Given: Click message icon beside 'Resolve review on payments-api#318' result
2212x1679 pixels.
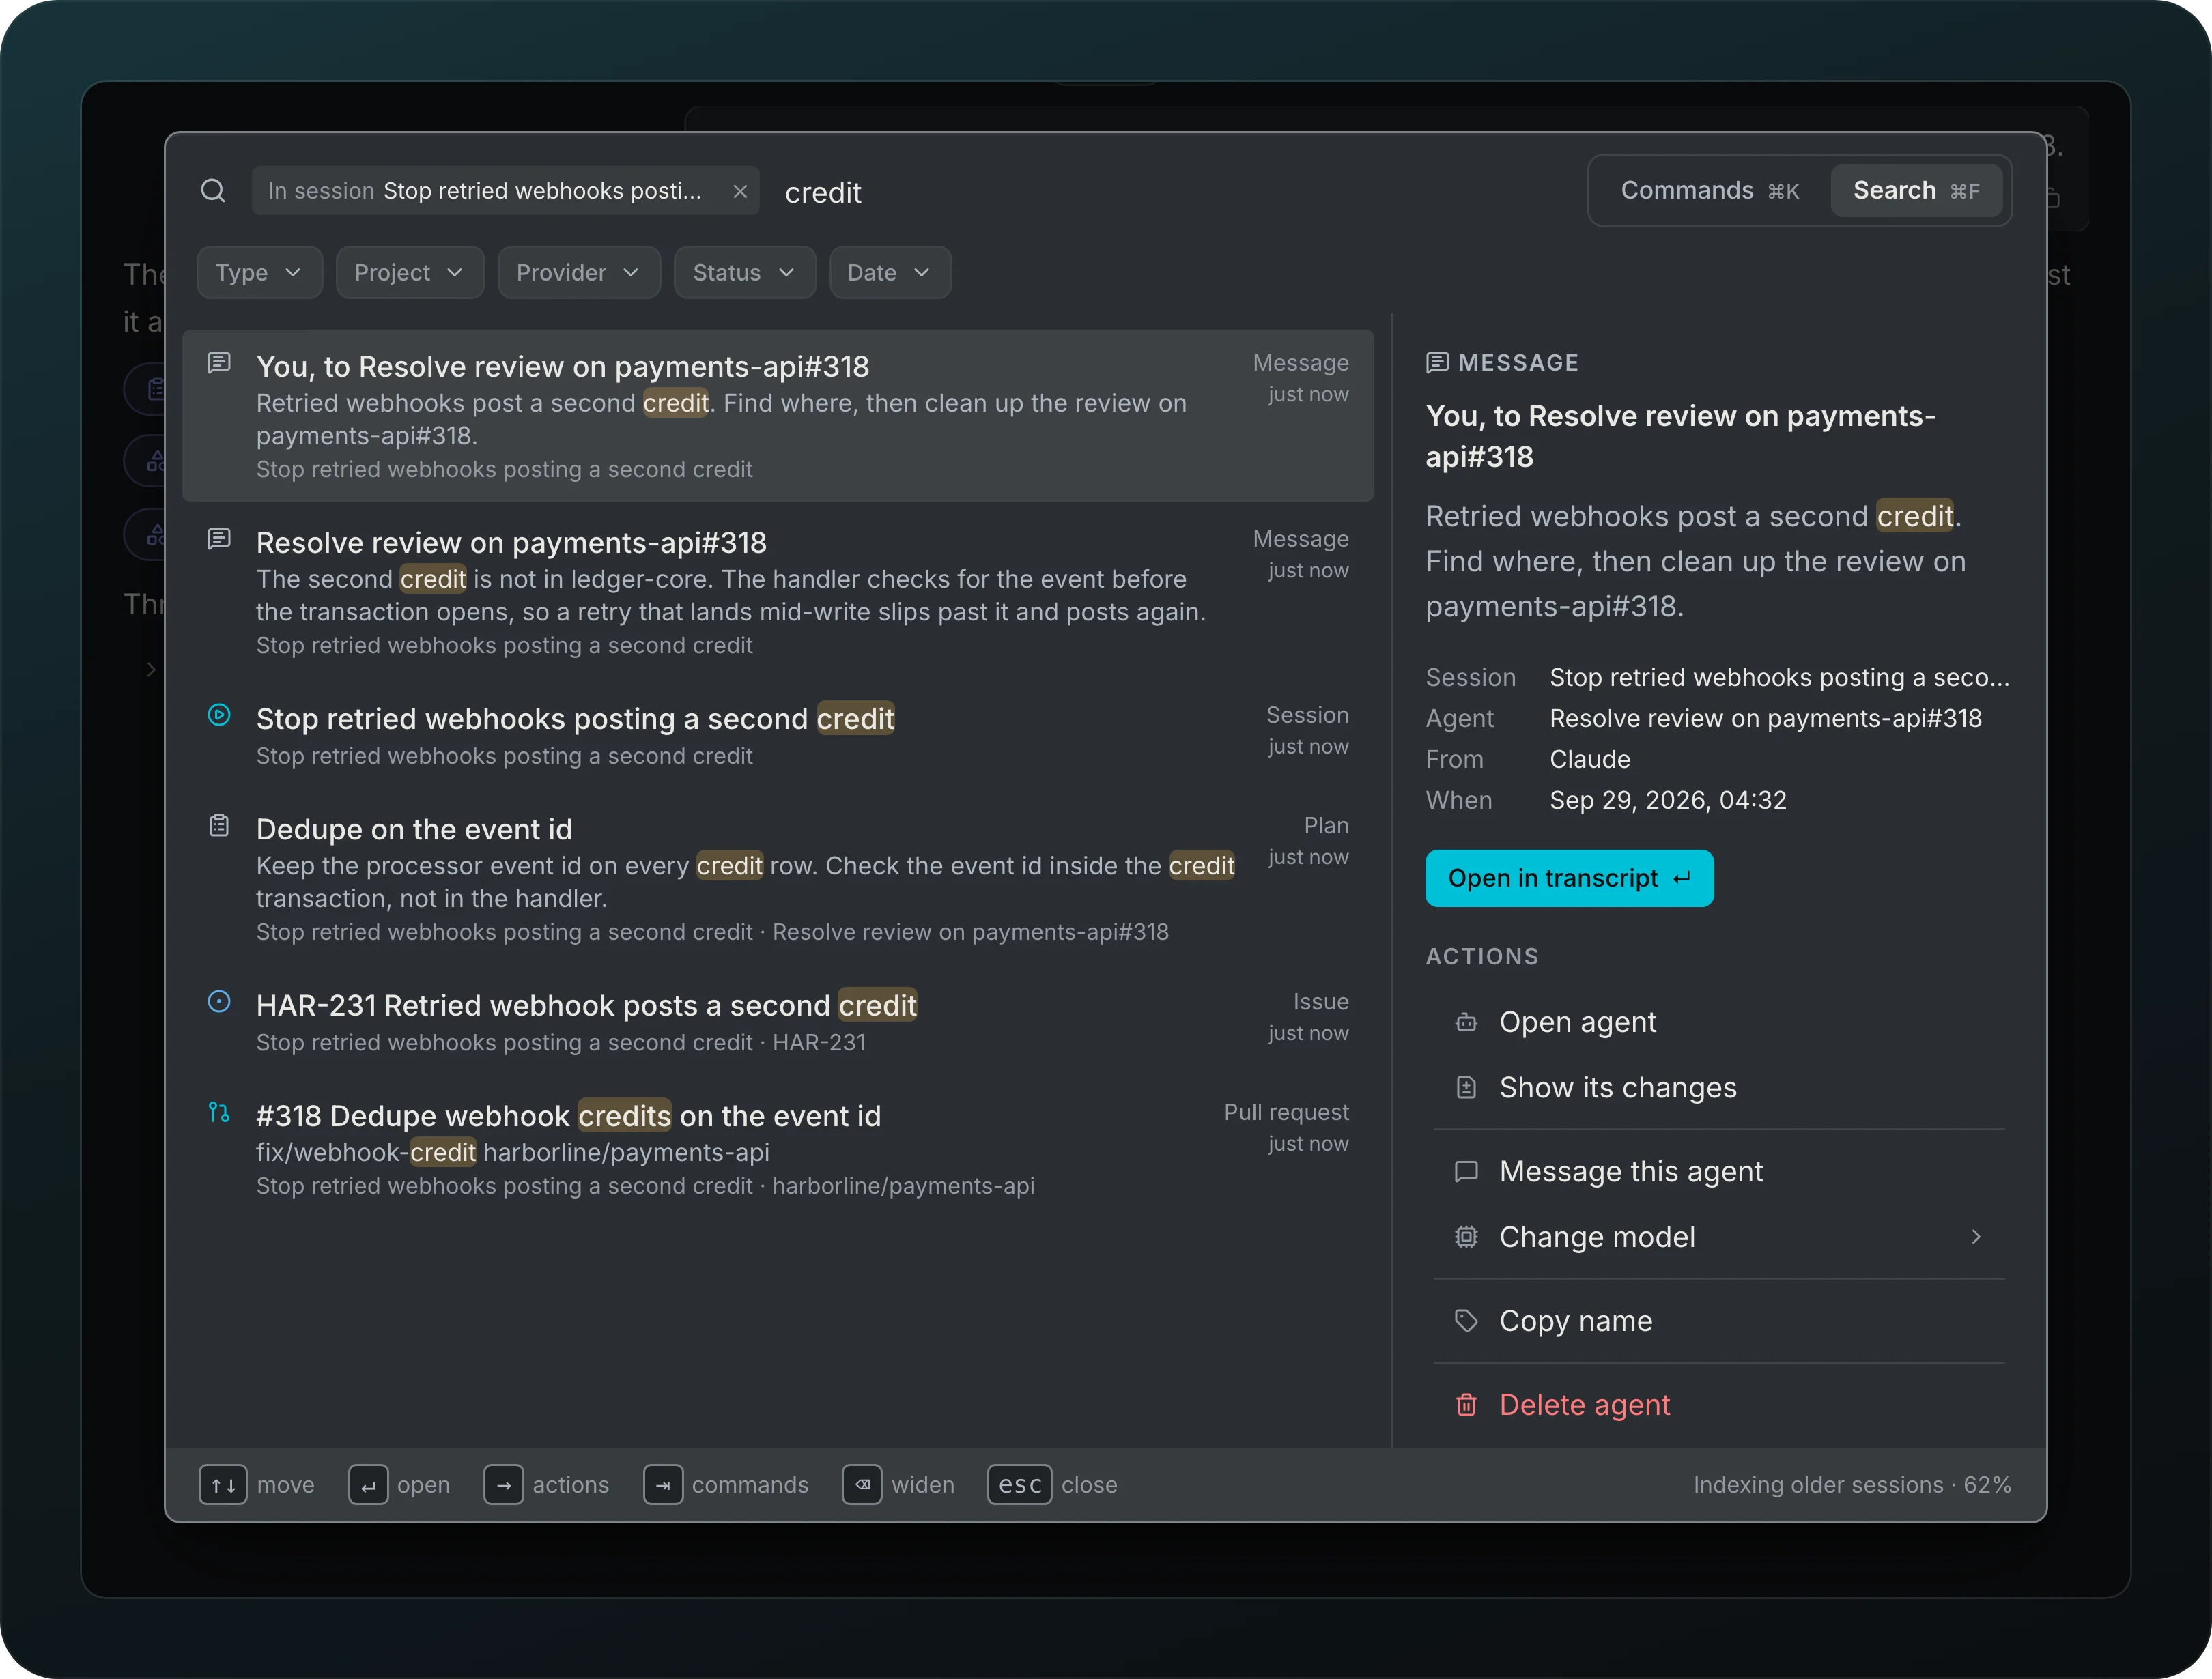Looking at the screenshot, I should tap(219, 539).
